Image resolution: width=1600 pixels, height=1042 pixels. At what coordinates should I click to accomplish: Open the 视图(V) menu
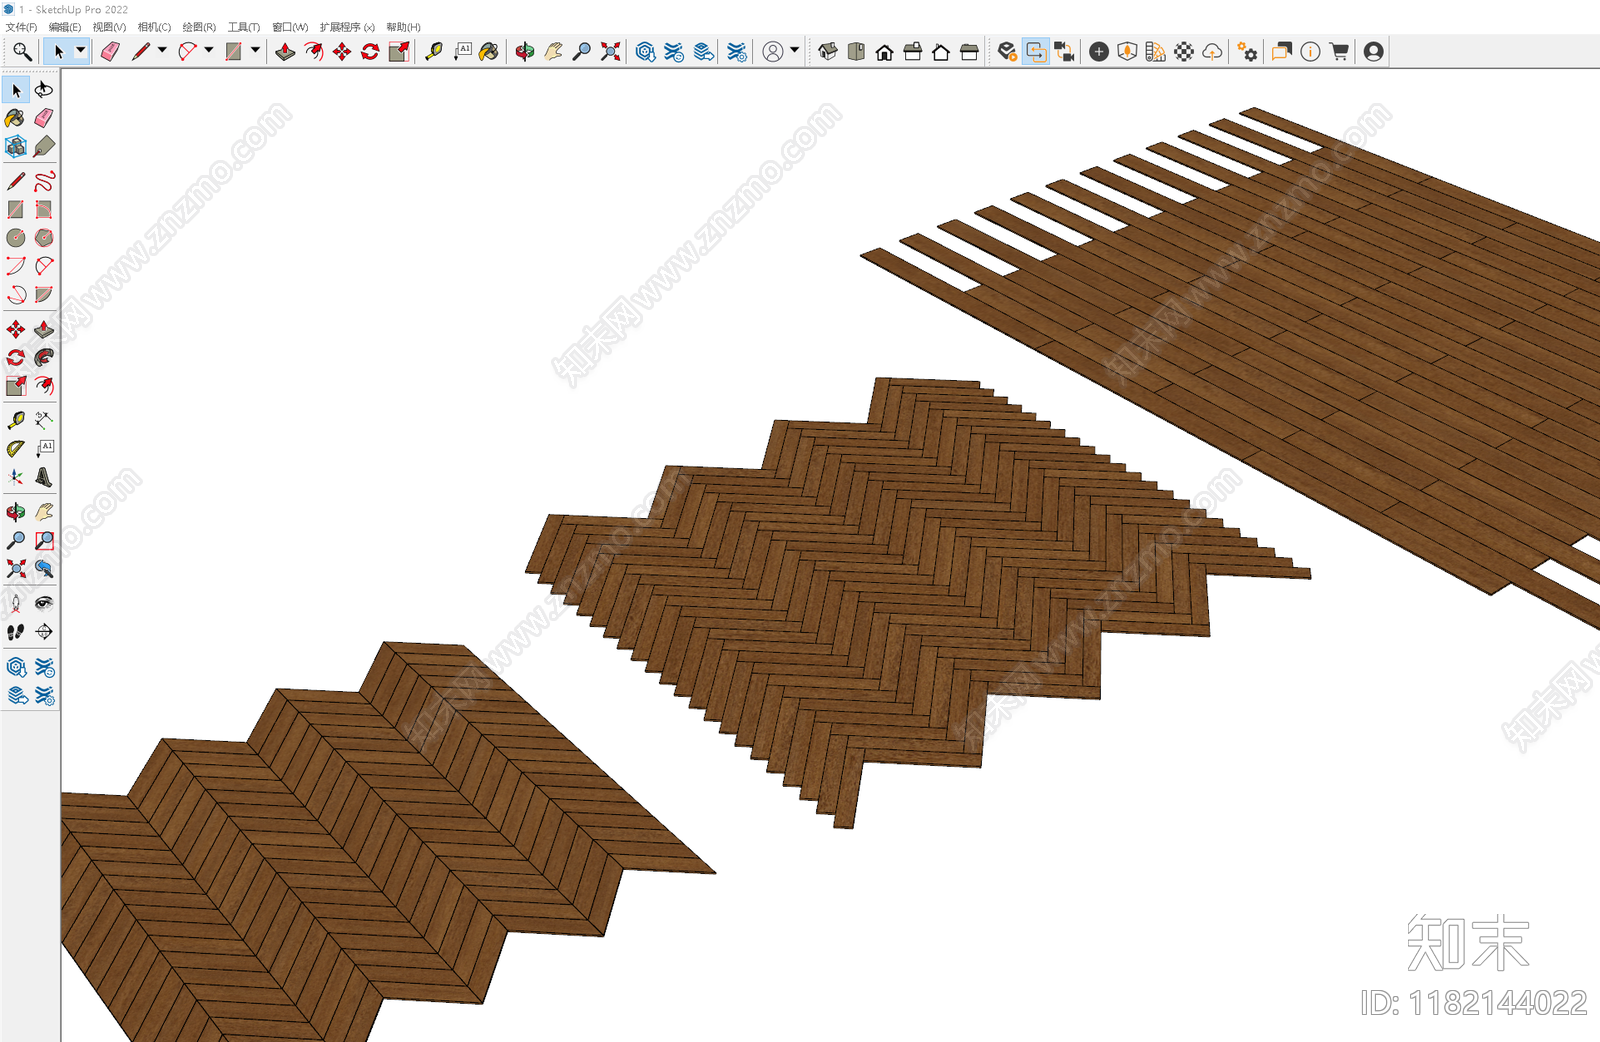[x=109, y=27]
